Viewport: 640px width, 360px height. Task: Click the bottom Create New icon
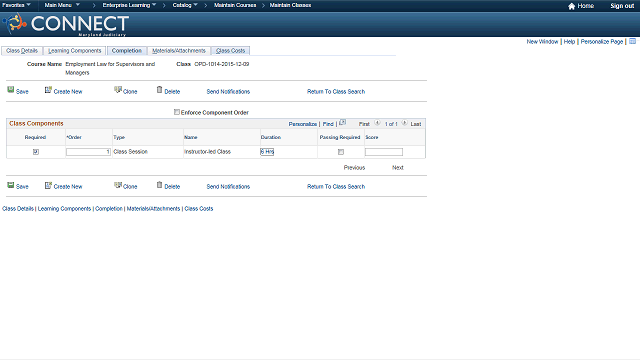coord(48,185)
